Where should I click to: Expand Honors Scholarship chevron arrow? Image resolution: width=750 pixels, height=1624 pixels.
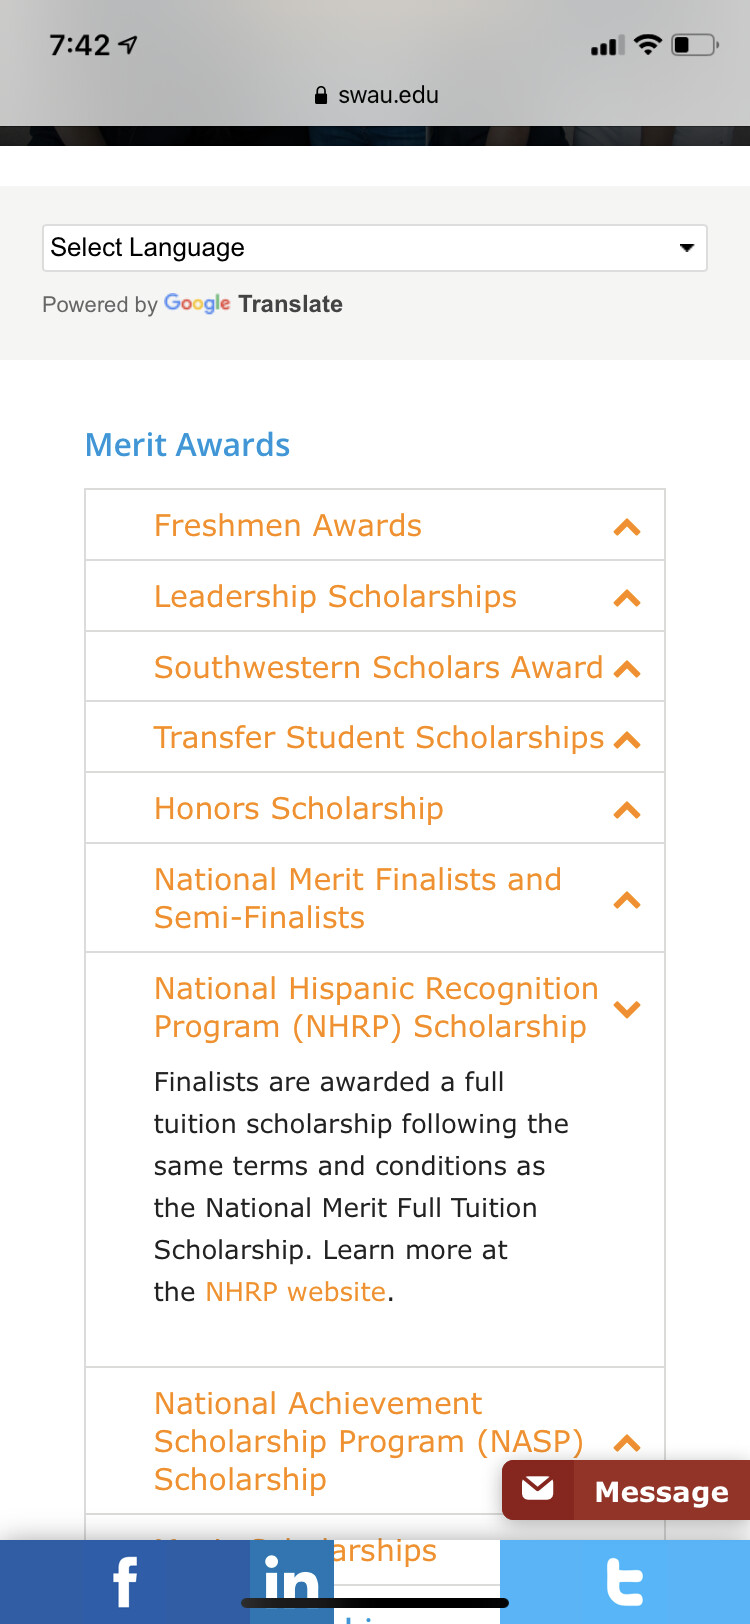627,810
